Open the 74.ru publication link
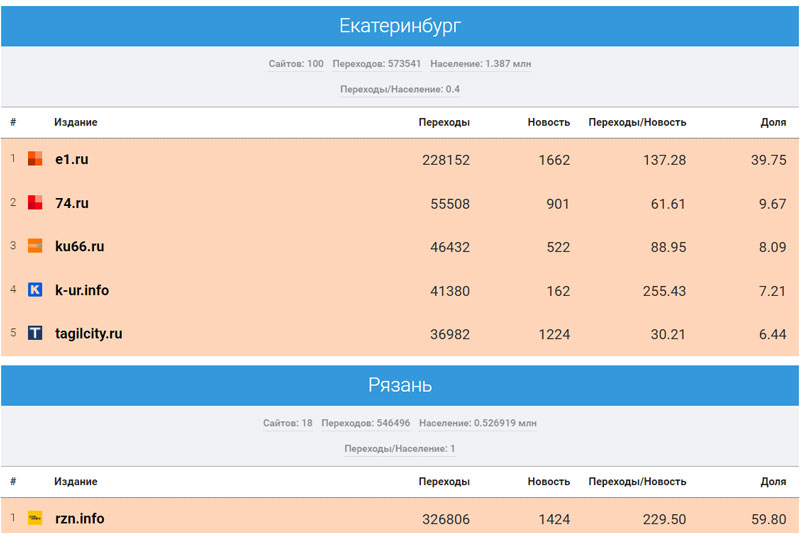Screen dimensions: 800x533 click(x=72, y=203)
